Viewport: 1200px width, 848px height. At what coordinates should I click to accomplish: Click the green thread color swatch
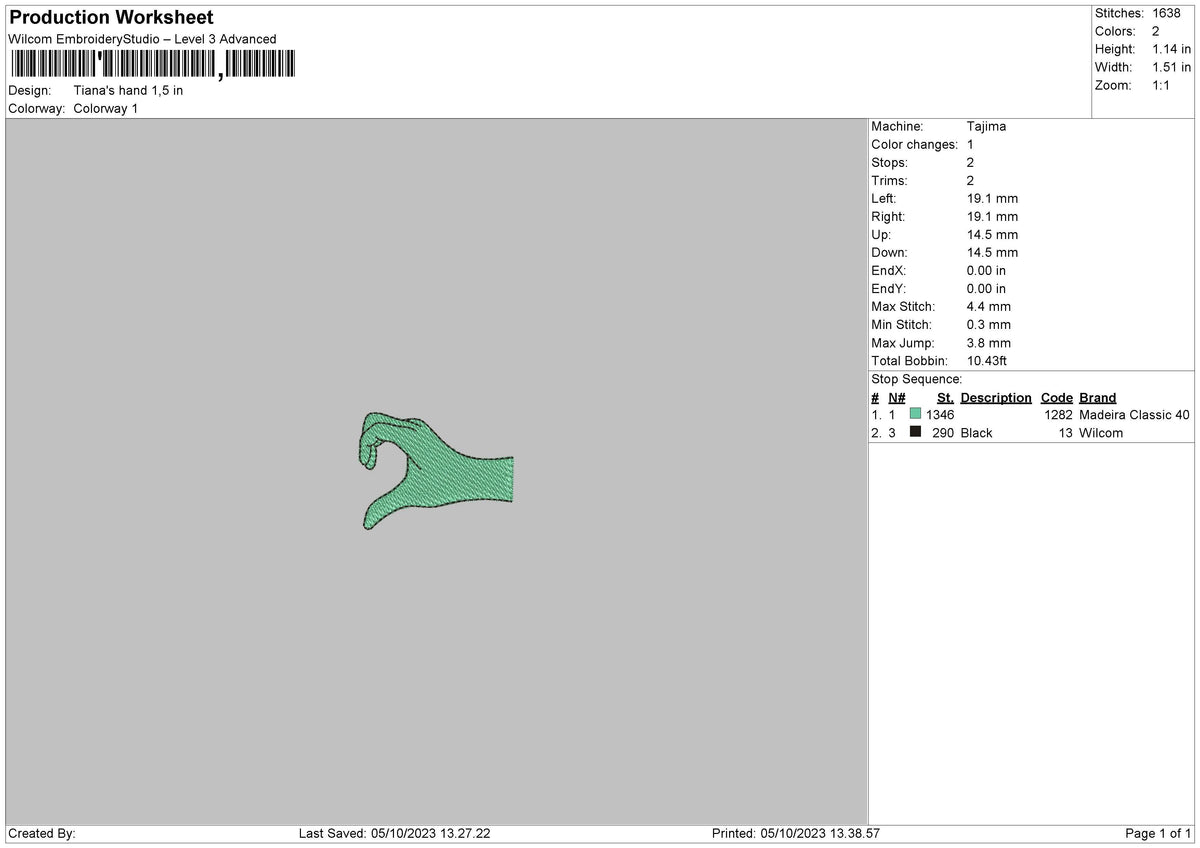[915, 414]
